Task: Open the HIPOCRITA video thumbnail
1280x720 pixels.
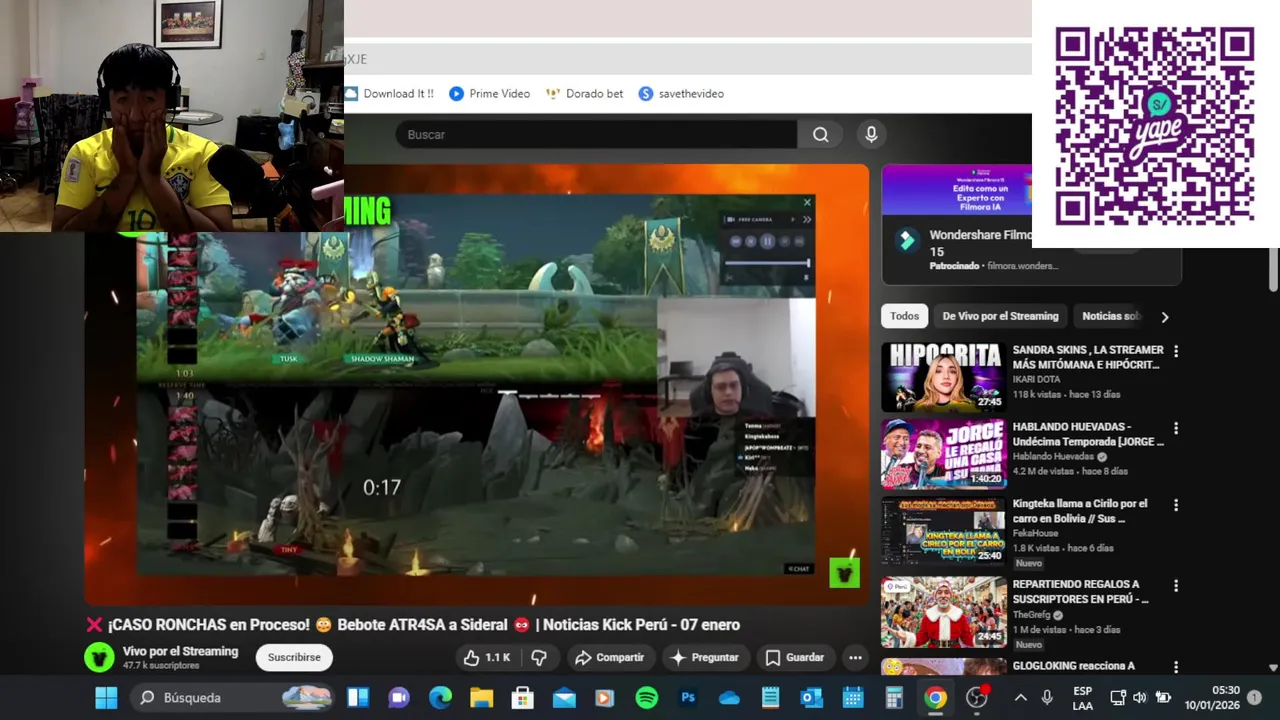Action: pos(943,377)
